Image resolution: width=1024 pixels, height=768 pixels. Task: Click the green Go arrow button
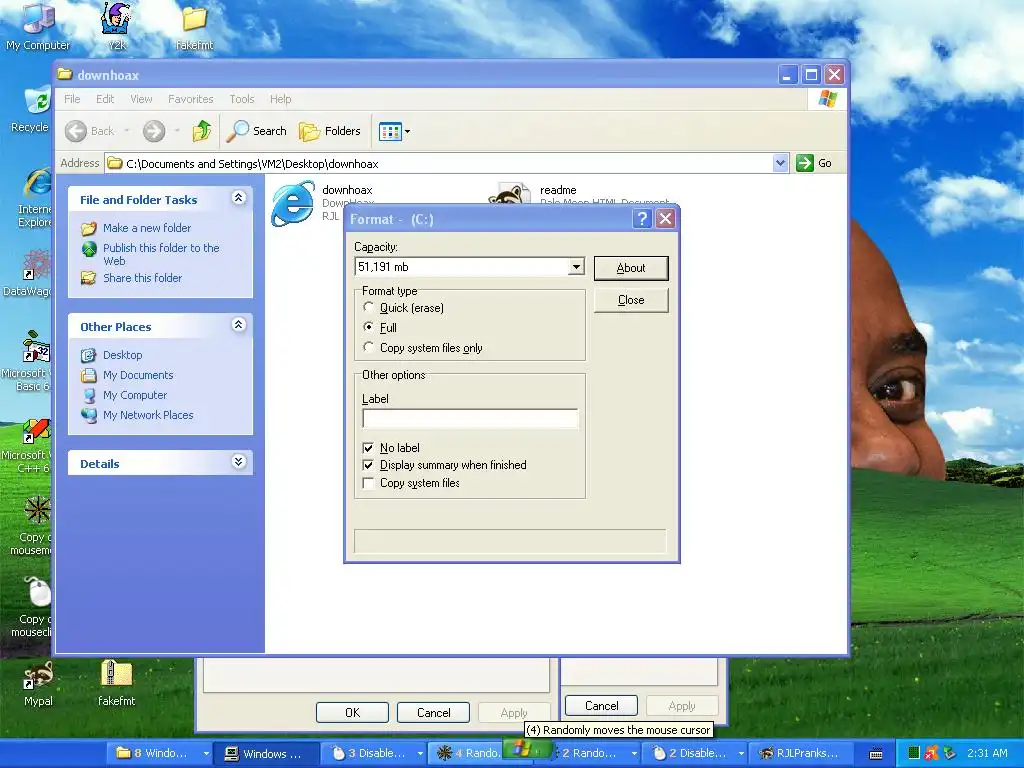805,163
